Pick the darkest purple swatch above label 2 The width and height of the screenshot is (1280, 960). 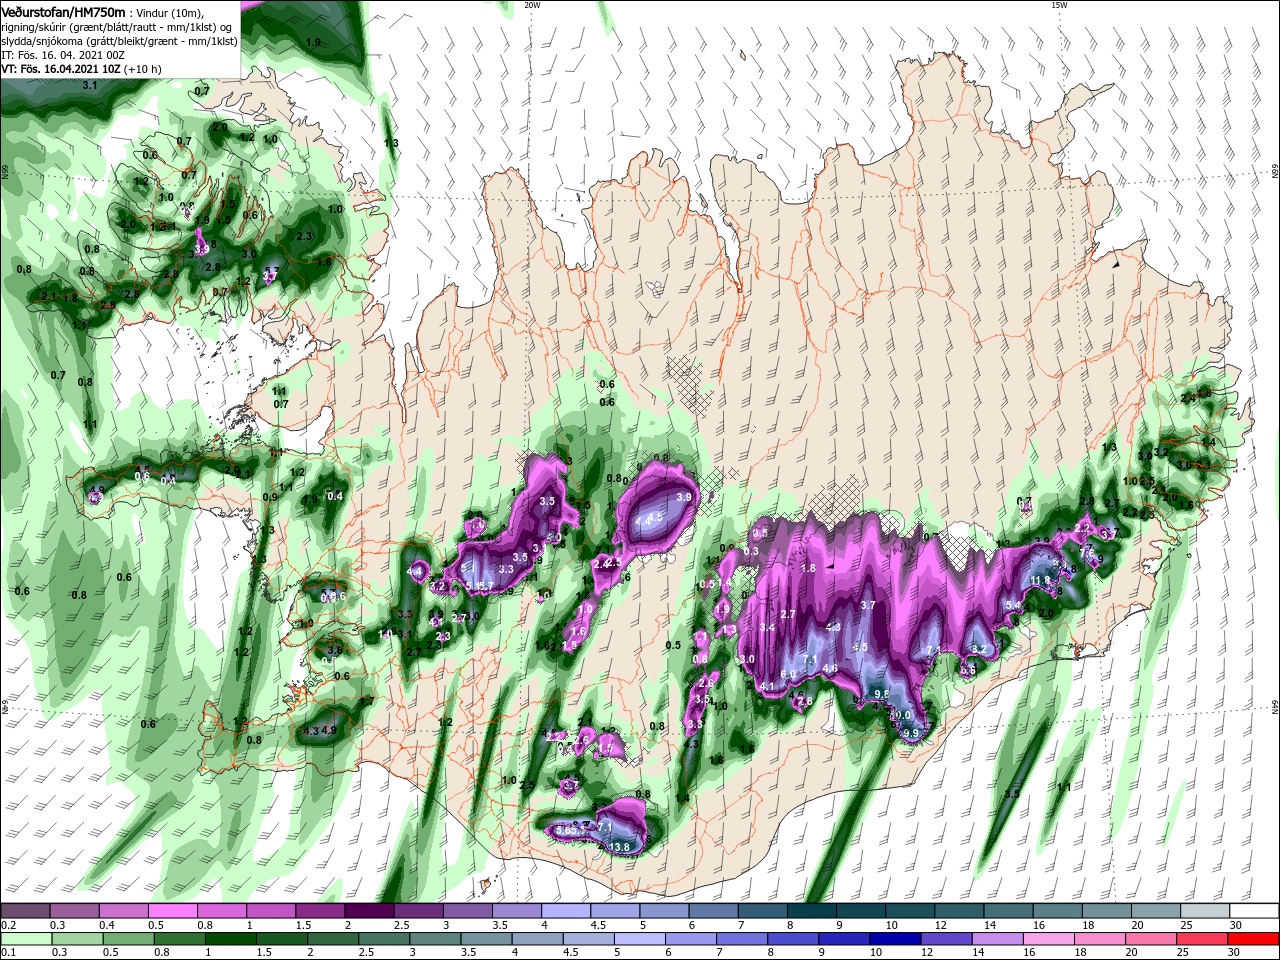click(368, 911)
